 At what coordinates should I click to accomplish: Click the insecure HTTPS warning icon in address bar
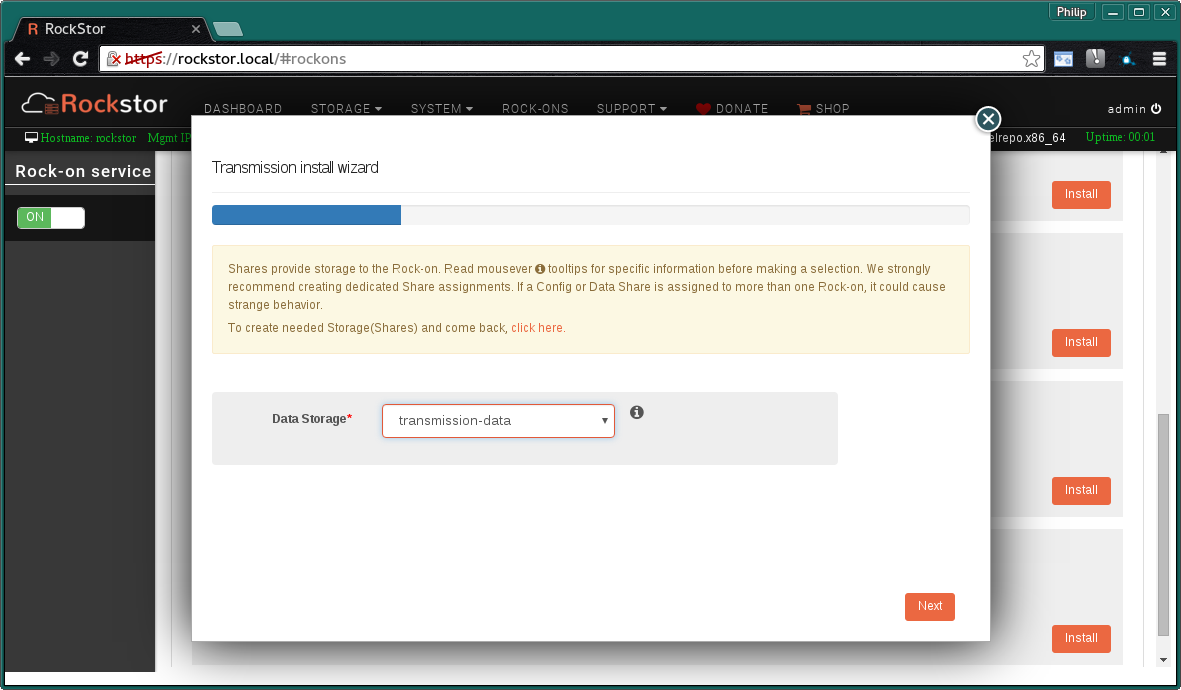(x=114, y=59)
